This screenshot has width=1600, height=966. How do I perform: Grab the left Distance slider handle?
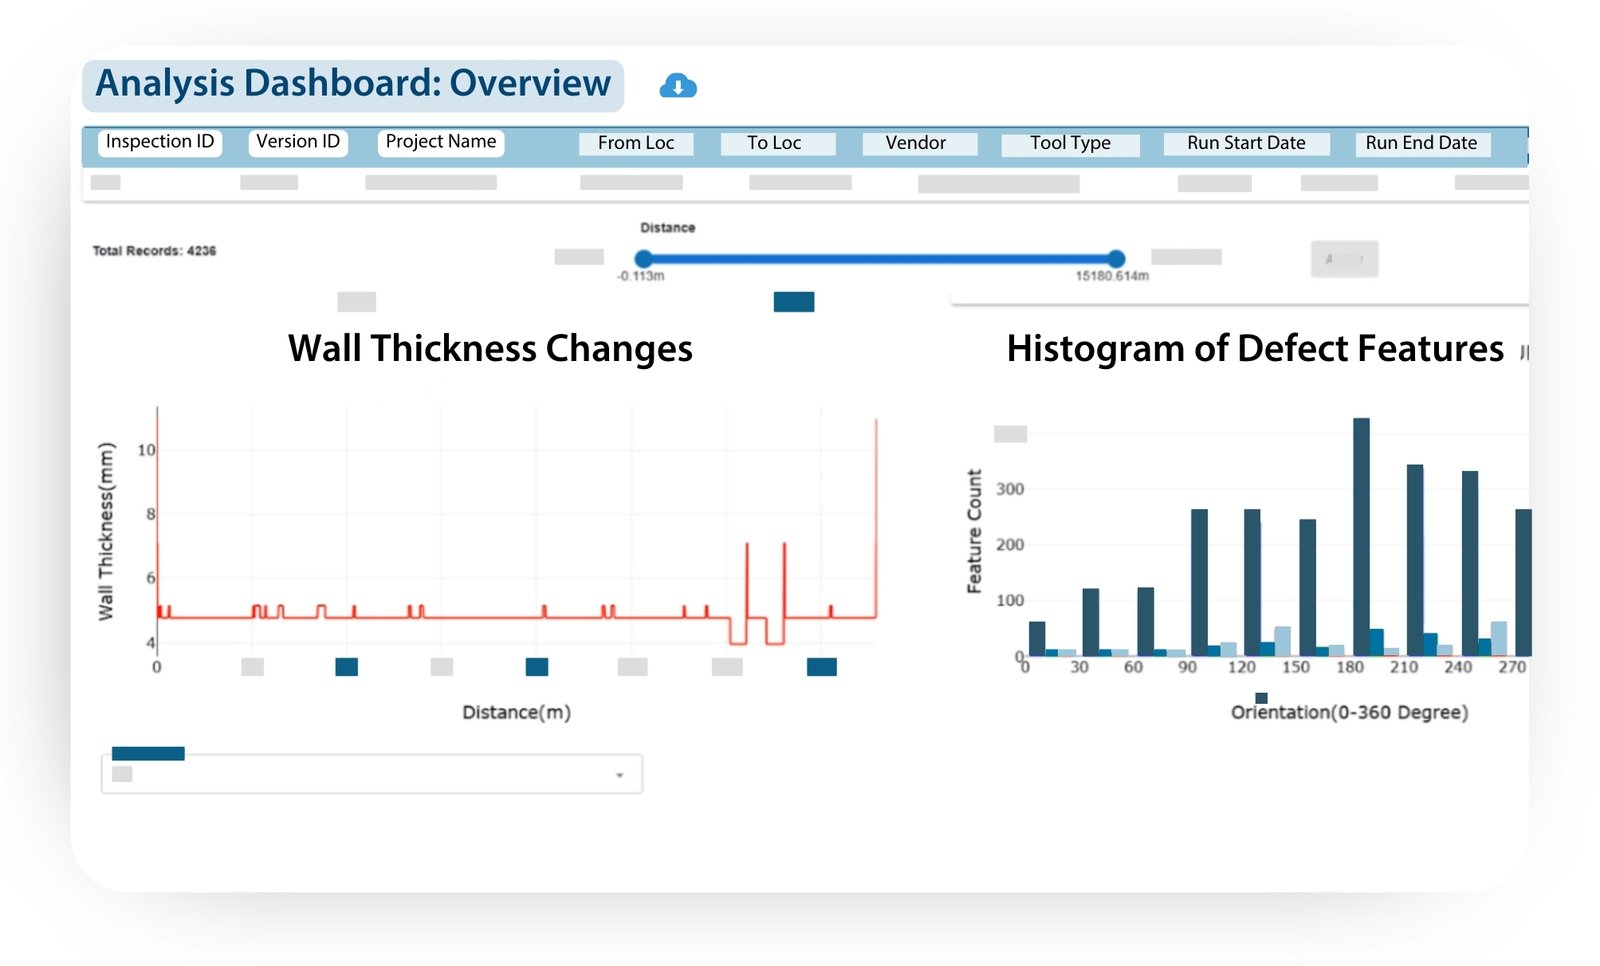(644, 259)
